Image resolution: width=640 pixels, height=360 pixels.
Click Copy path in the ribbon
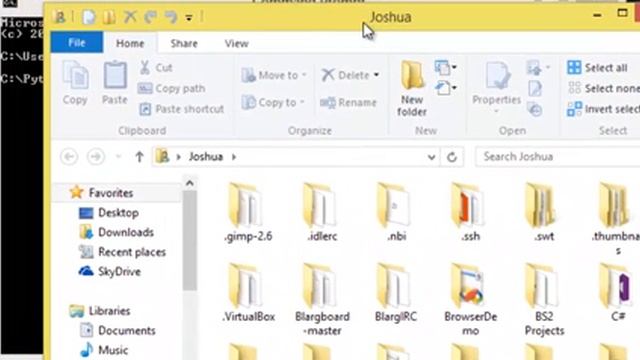(171, 88)
